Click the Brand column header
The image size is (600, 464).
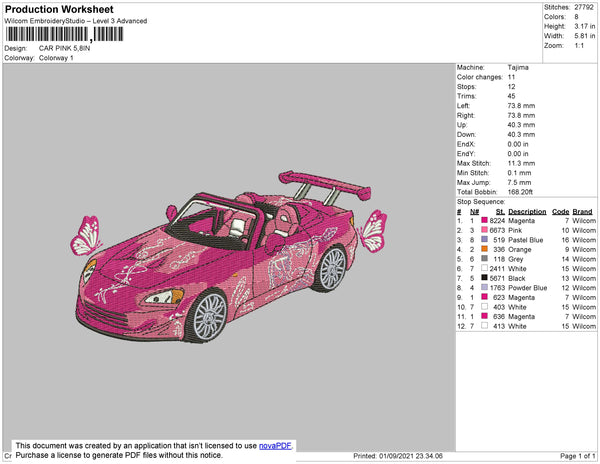pos(583,211)
